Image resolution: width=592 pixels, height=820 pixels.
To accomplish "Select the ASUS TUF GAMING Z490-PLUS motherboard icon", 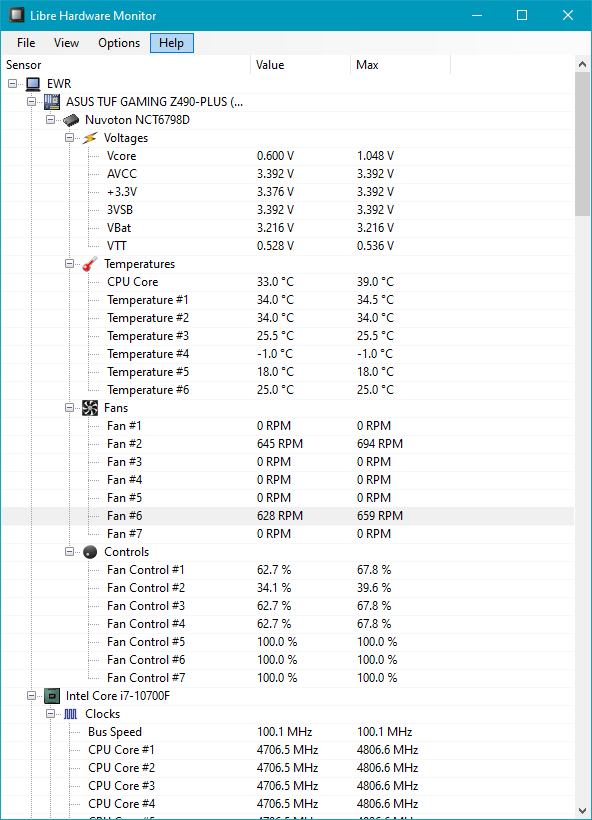I will pos(50,101).
